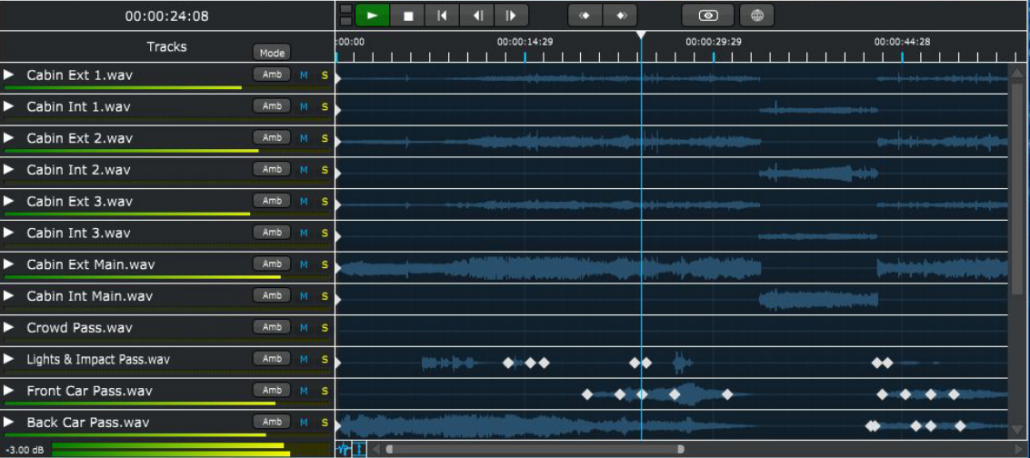Step back one frame
Viewport: 1030px width, 458px height.
click(477, 15)
